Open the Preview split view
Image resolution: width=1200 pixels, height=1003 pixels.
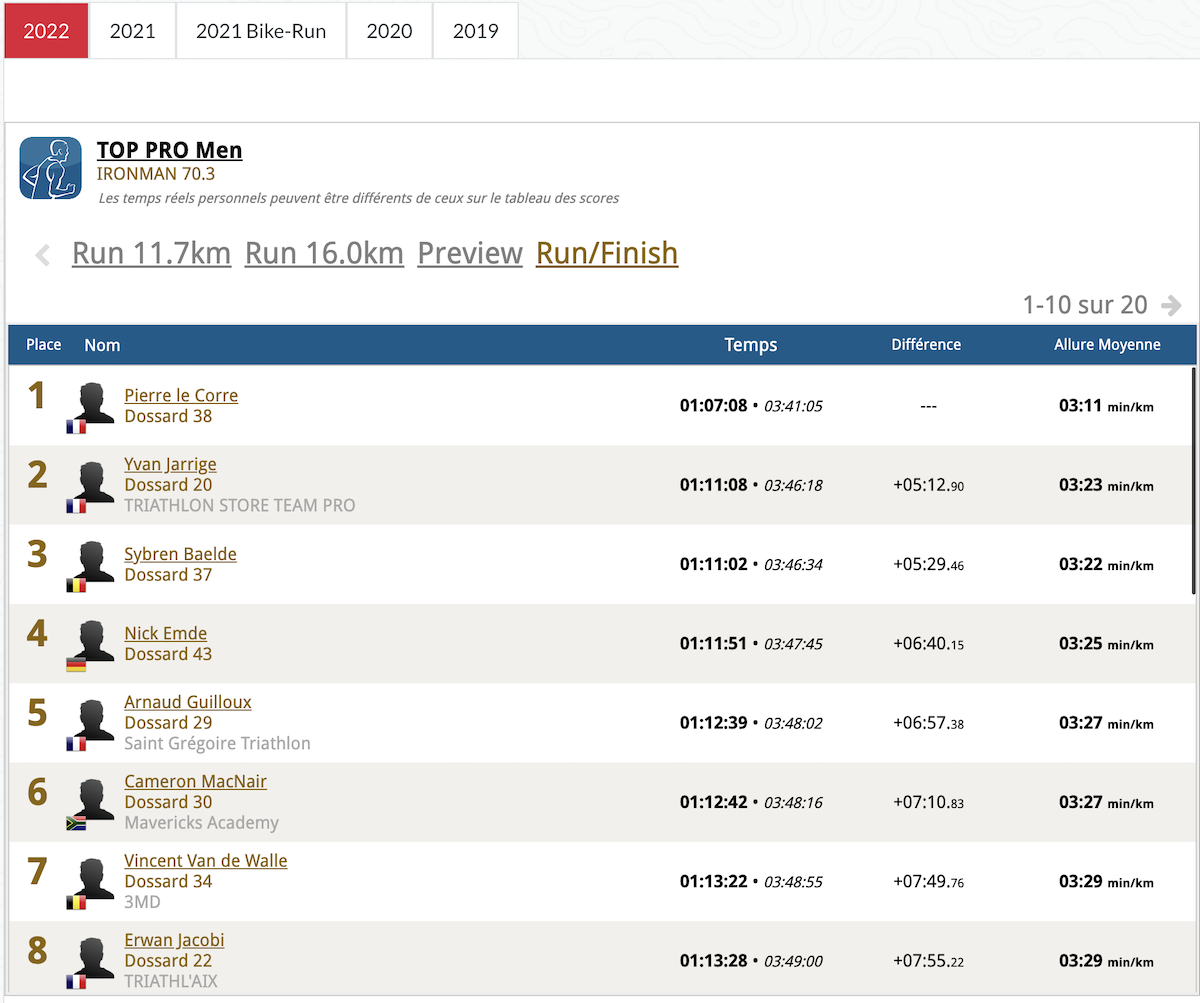click(x=470, y=253)
